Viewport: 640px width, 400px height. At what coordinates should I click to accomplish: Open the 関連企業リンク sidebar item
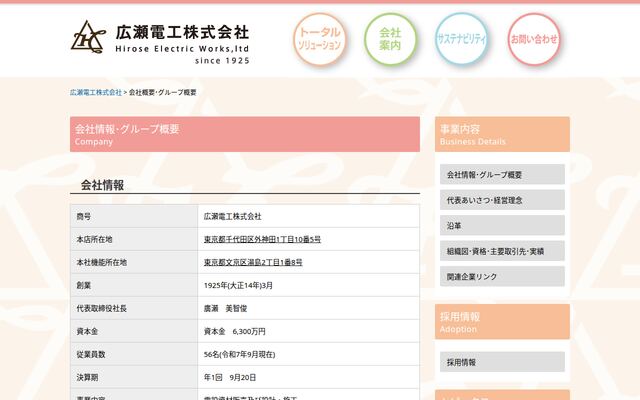502,276
